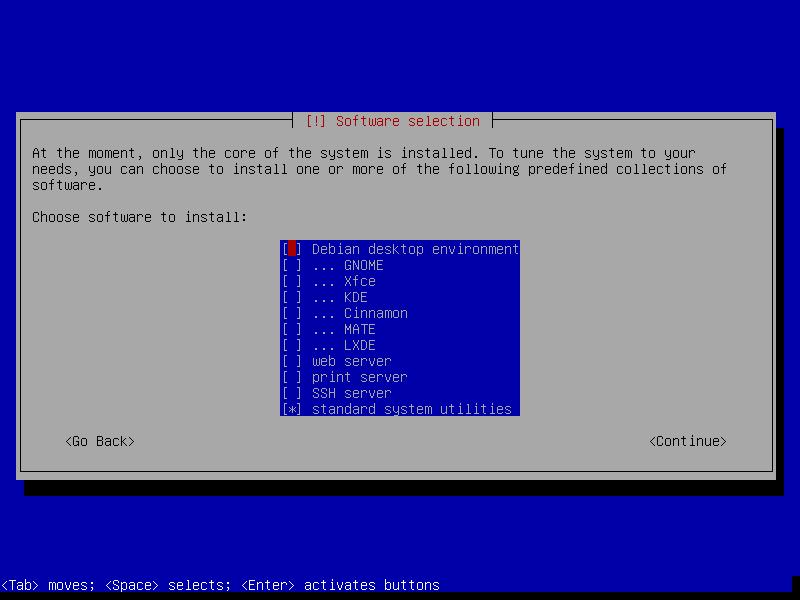Check the Cinnamon checkbox
Viewport: 800px width, 600px height.
[x=292, y=313]
